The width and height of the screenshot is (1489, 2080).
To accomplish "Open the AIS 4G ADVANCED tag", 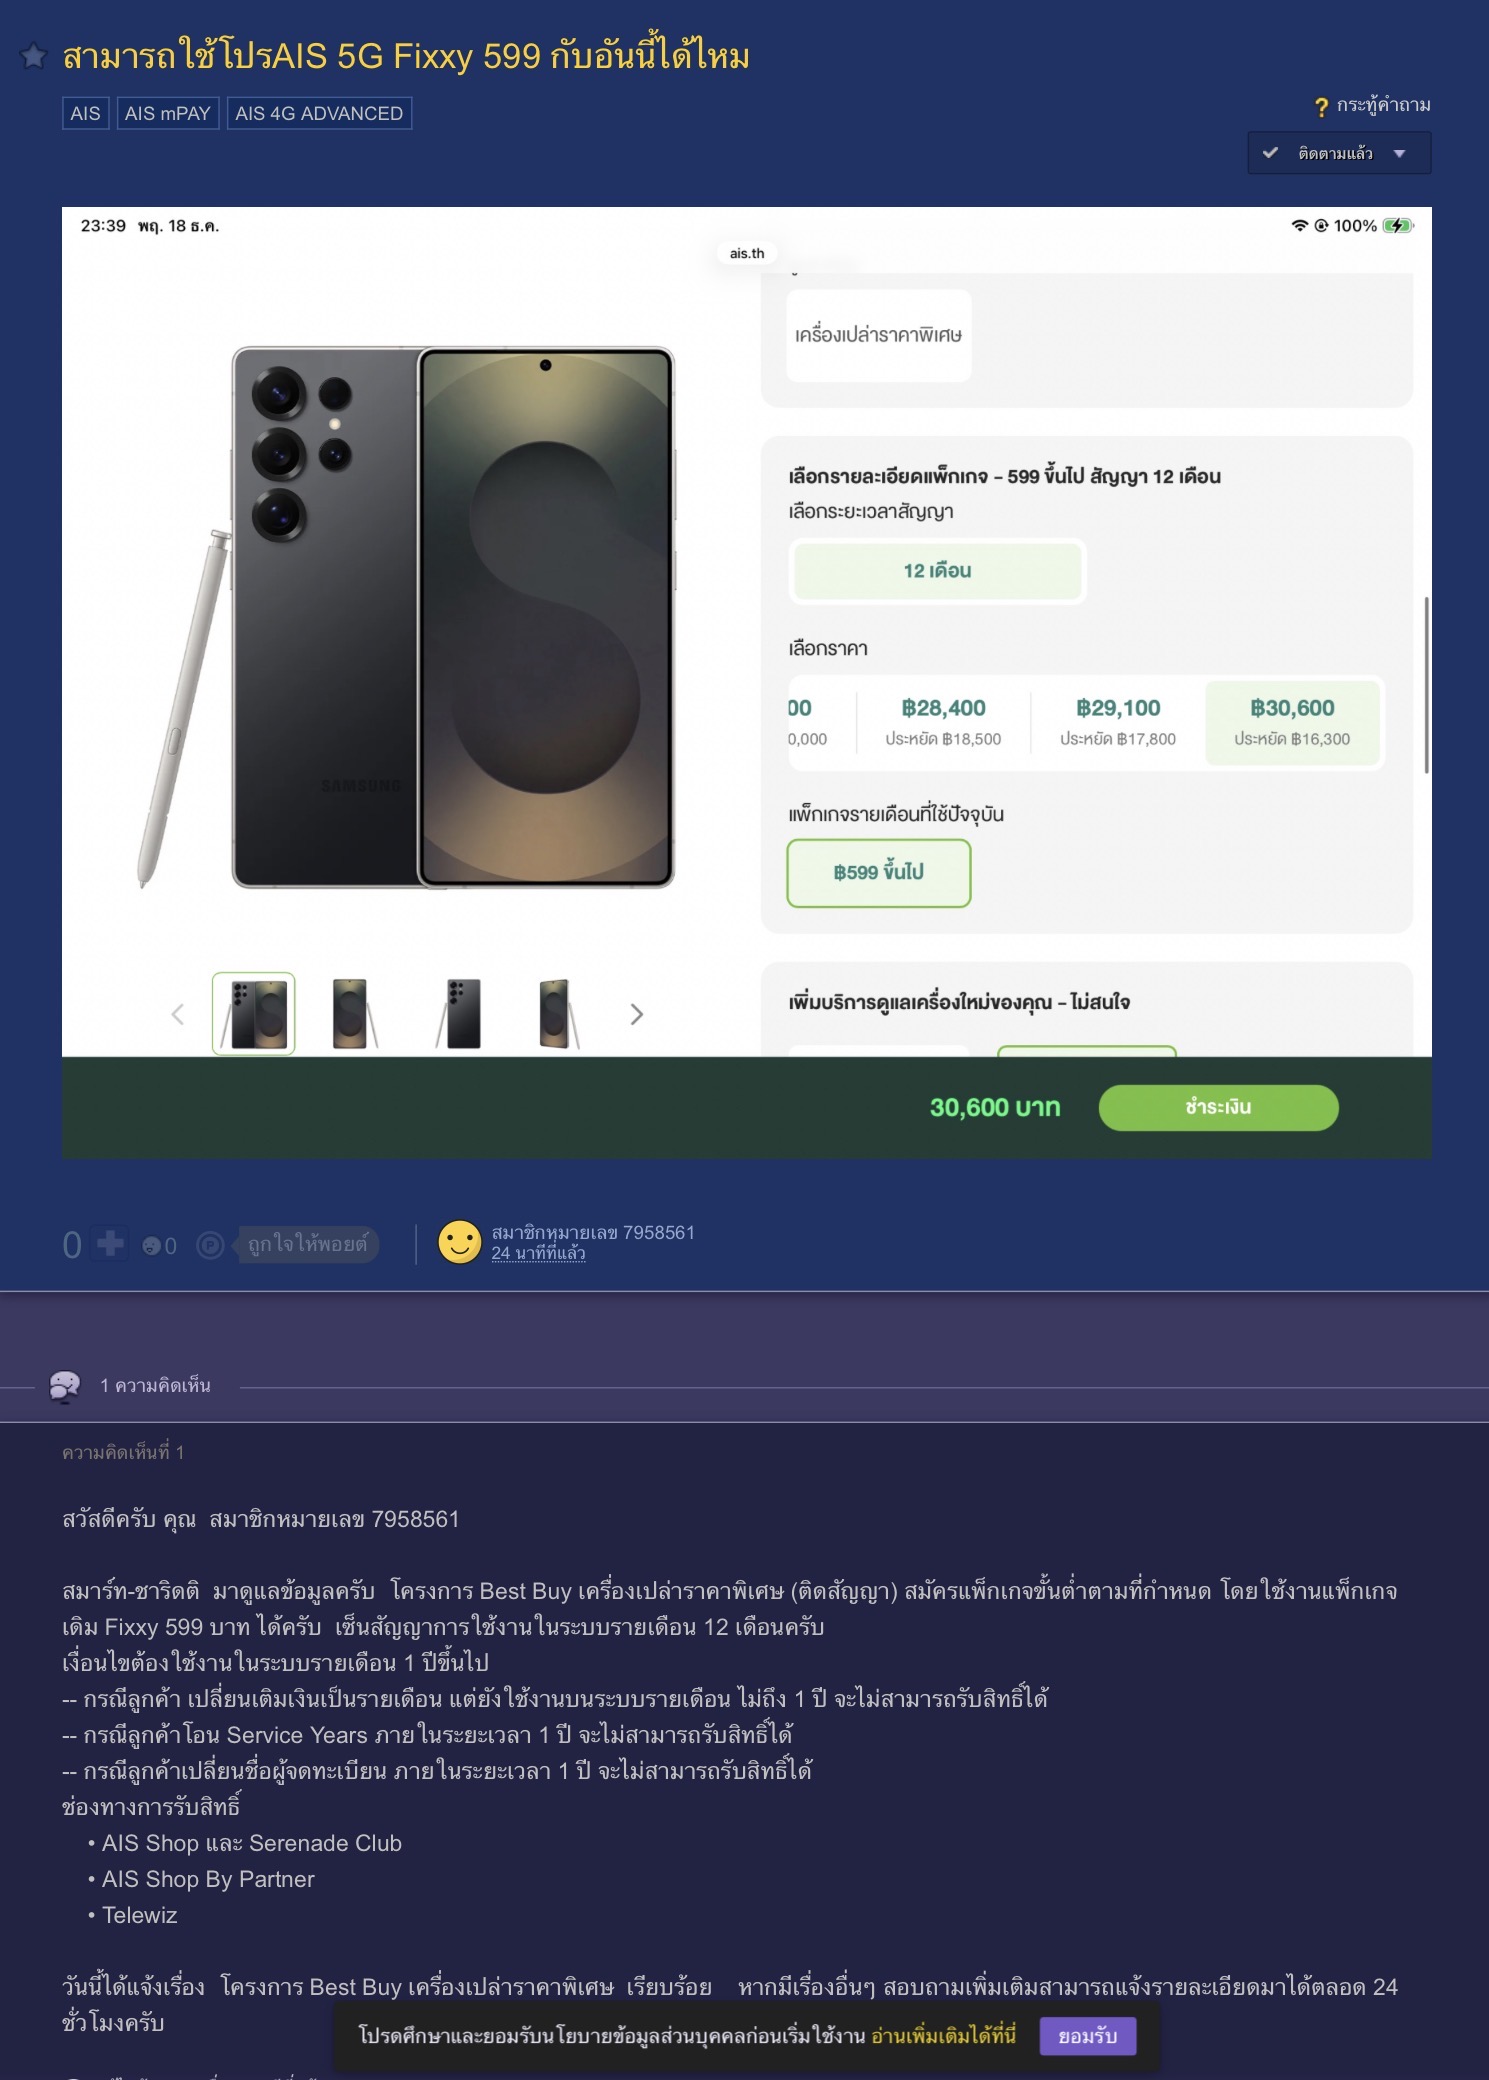I will [x=319, y=113].
